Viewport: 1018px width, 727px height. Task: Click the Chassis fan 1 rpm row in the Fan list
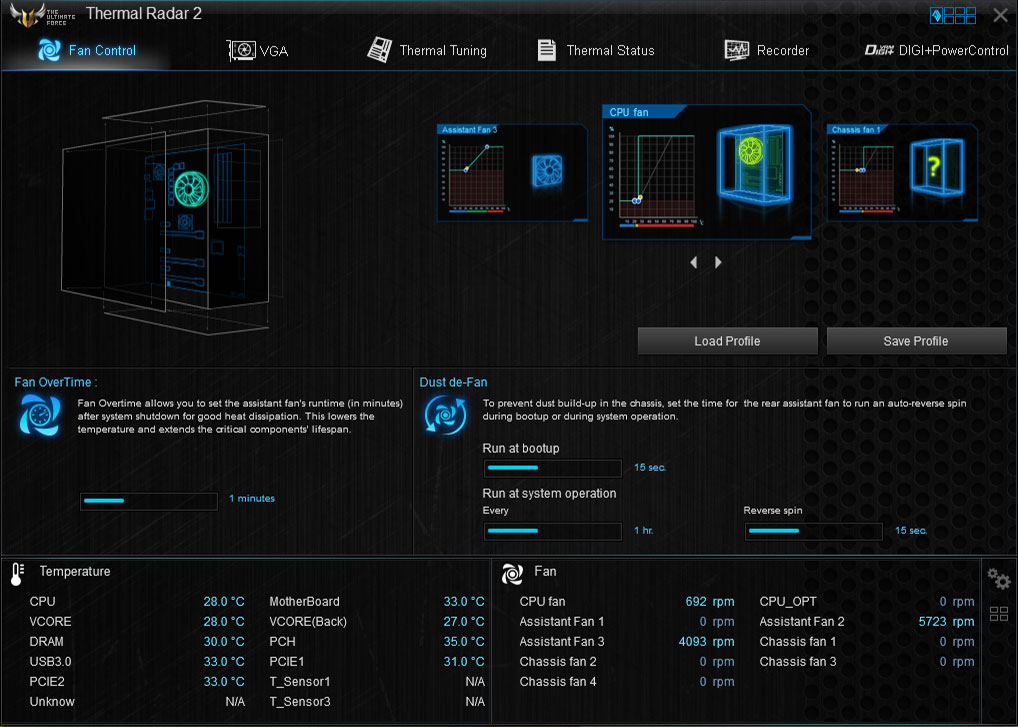pos(867,642)
